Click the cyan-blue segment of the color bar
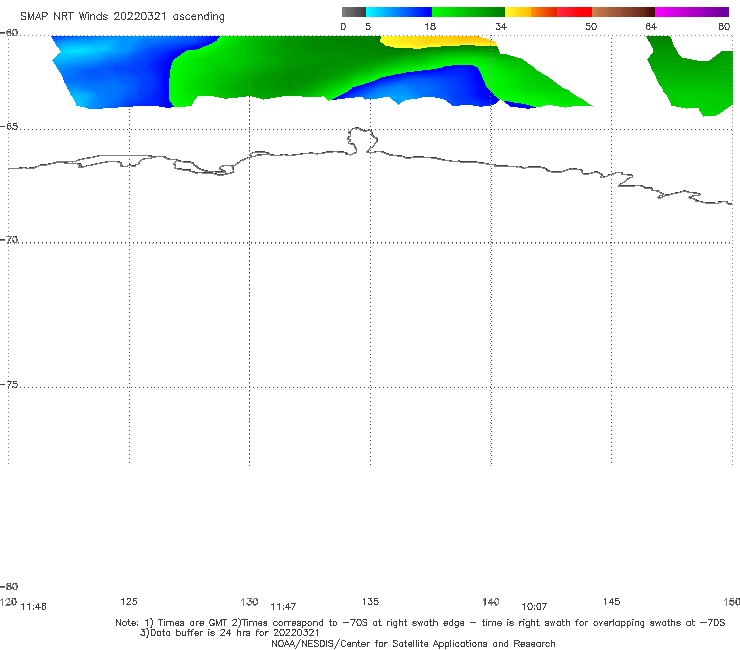The image size is (740, 650). [x=399, y=12]
